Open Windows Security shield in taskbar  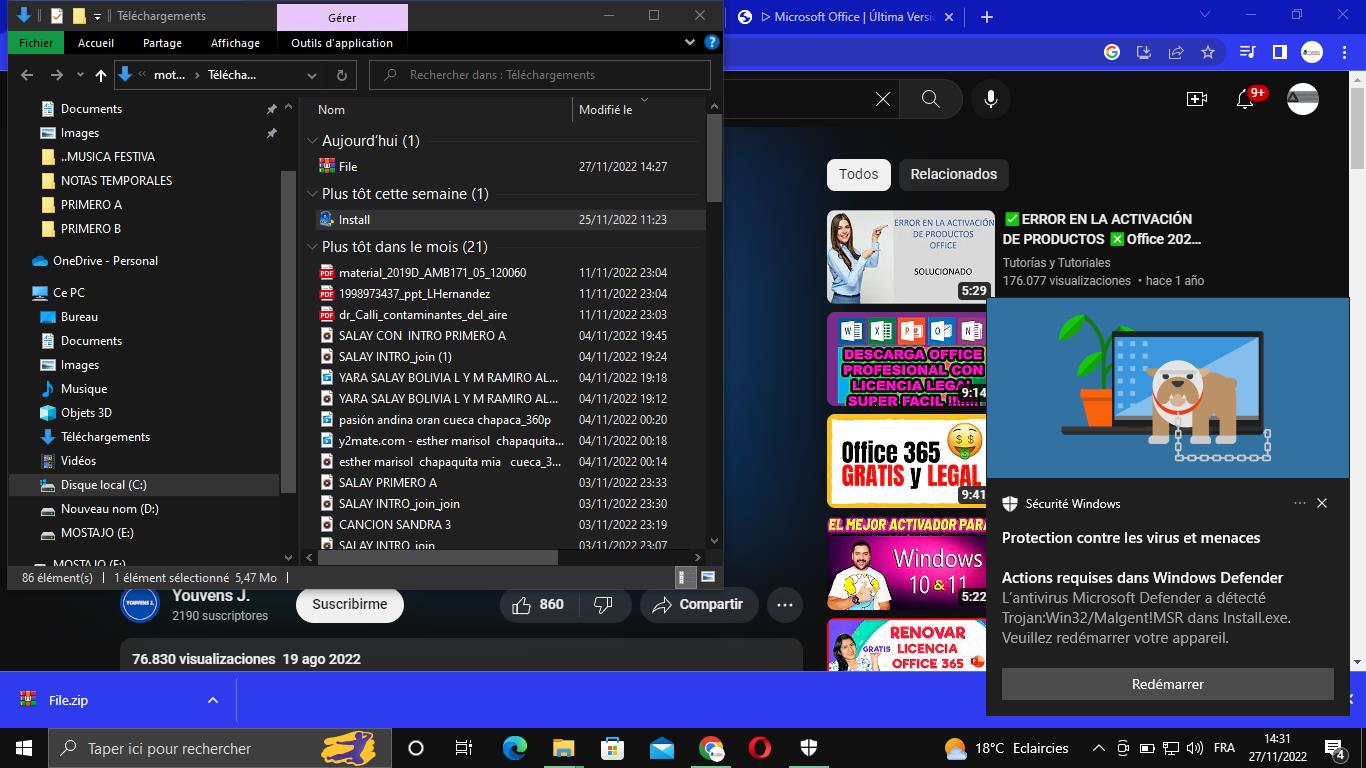click(809, 748)
